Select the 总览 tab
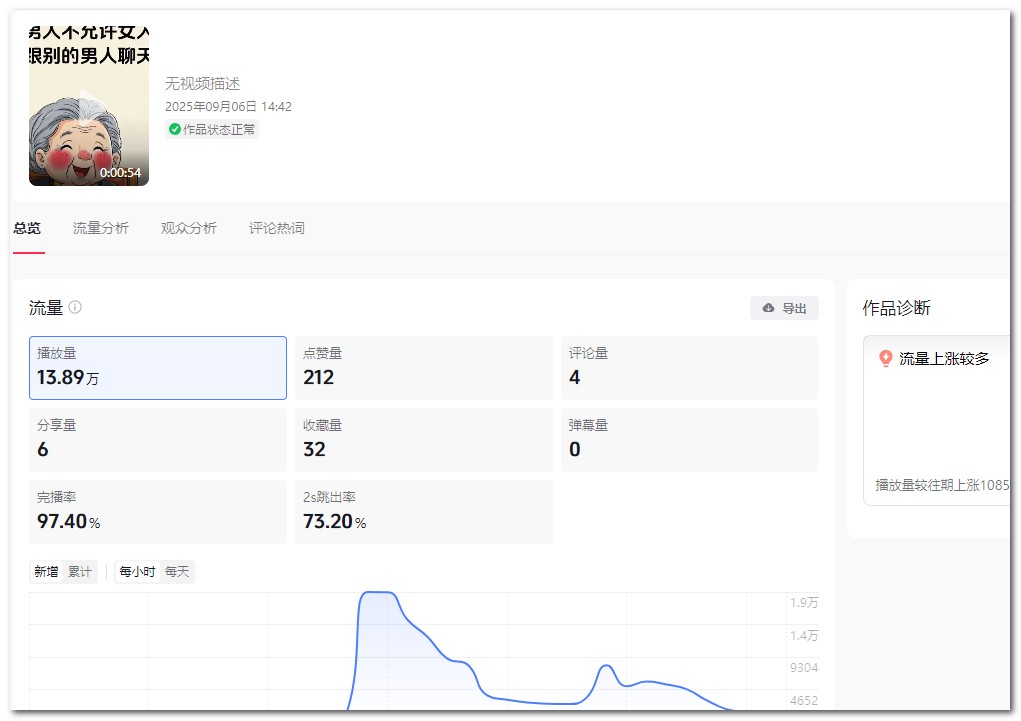Screen dimensions: 1021x721 pos(27,228)
